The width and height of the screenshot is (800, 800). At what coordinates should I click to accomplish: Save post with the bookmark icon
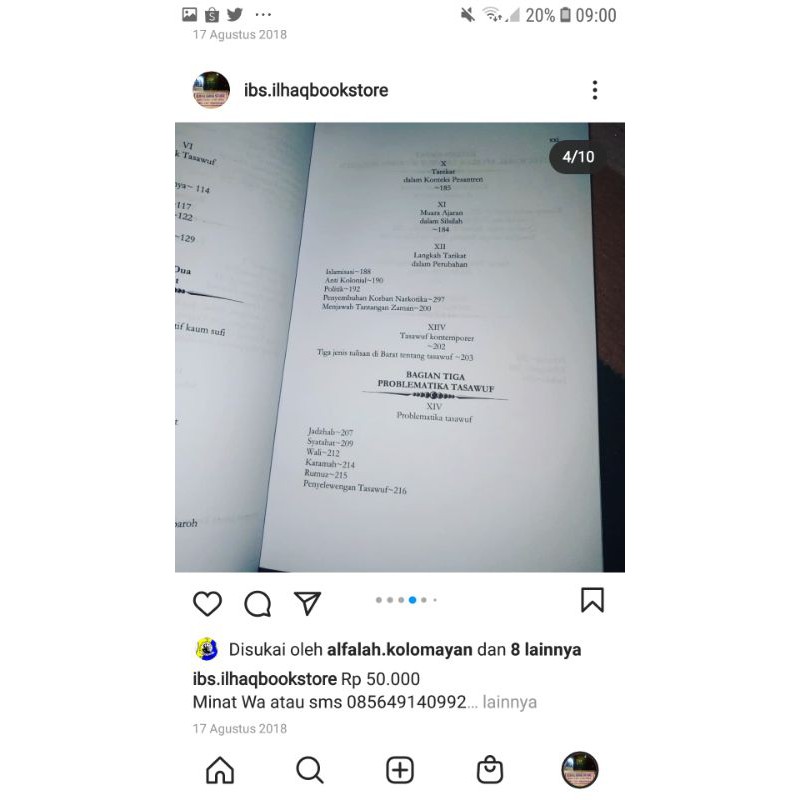[592, 600]
